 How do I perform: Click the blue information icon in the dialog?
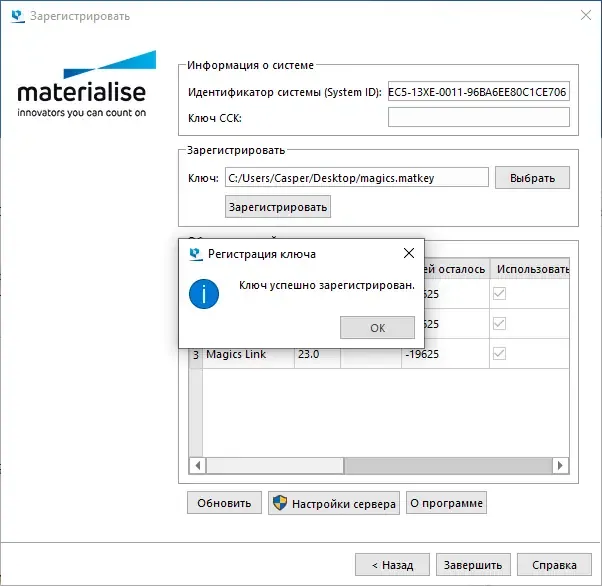point(204,294)
